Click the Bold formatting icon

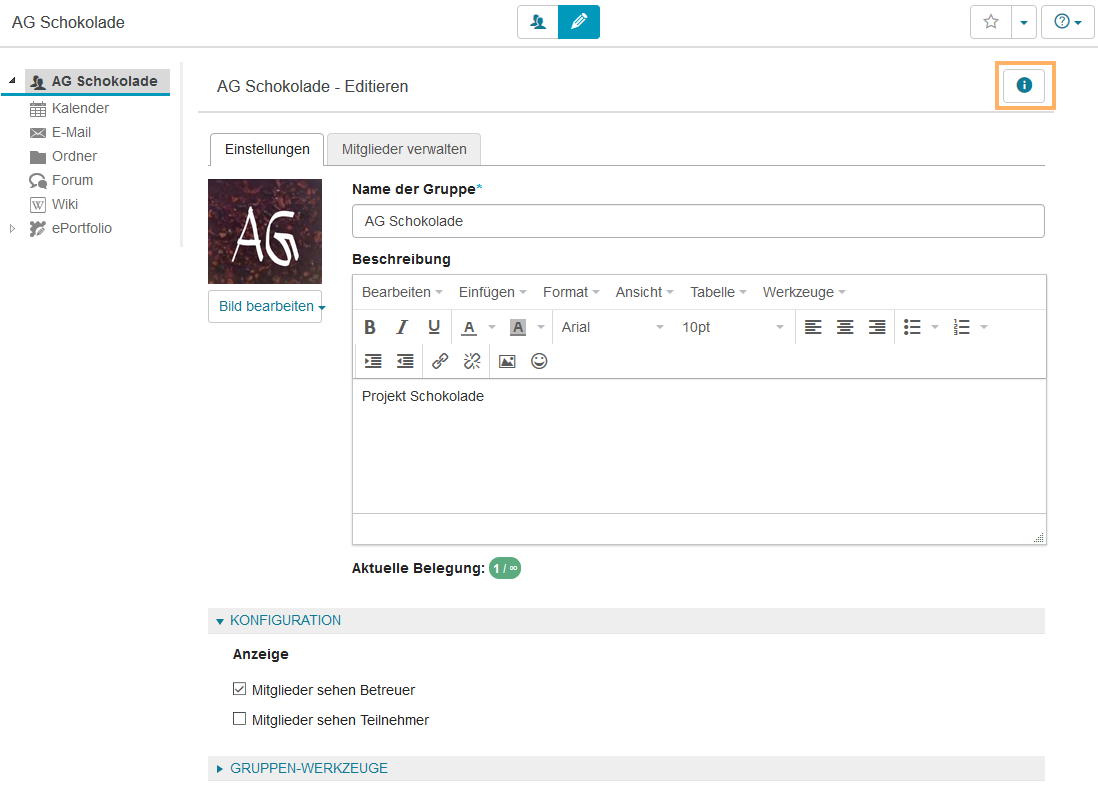(370, 327)
